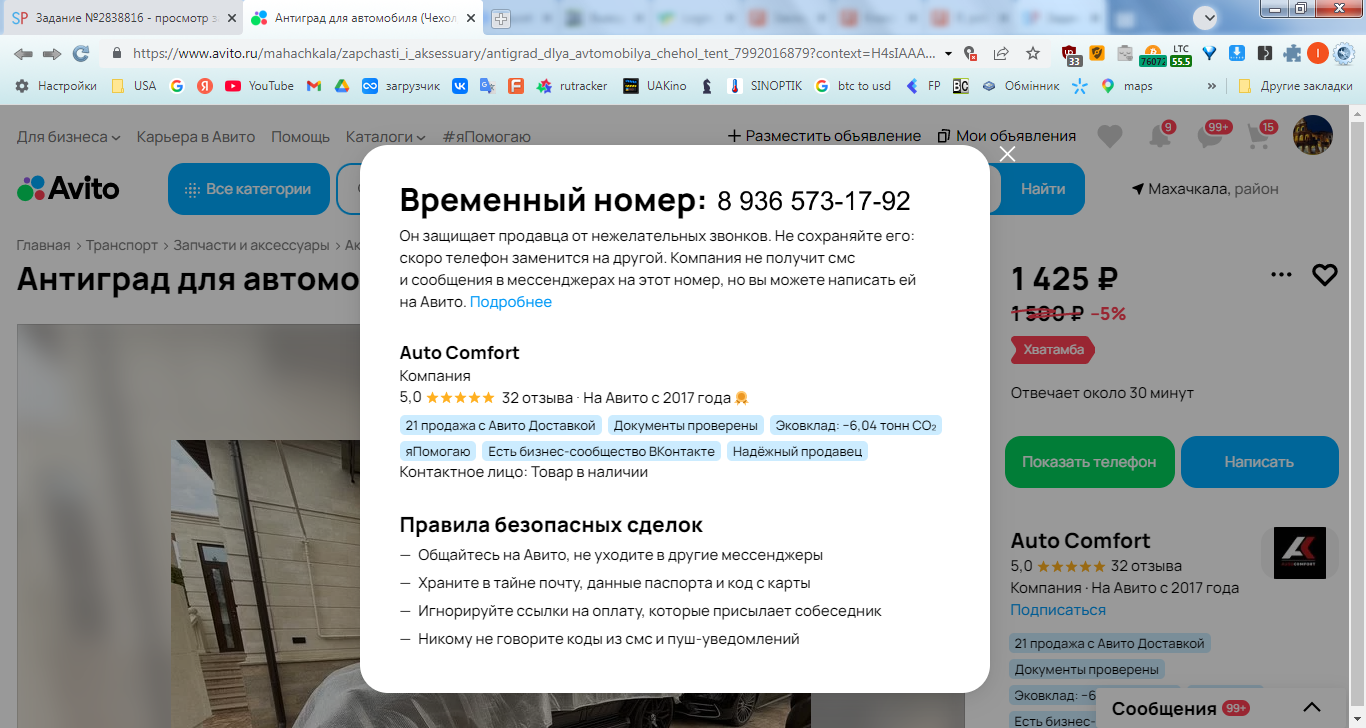Click the Написать button
The height and width of the screenshot is (728, 1366).
point(1259,462)
